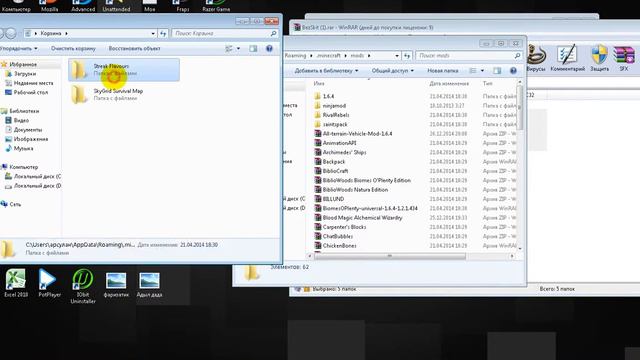Open Общий доступ dropdown
Viewport: 640px width, 360px height.
tap(392, 71)
